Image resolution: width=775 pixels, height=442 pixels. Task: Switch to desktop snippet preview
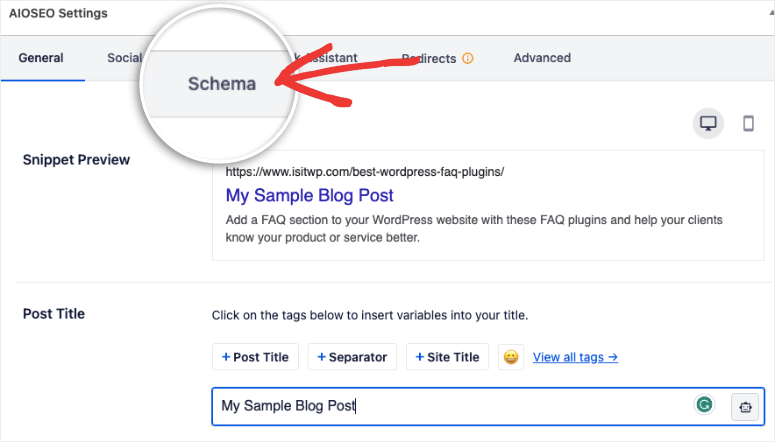pyautogui.click(x=709, y=123)
